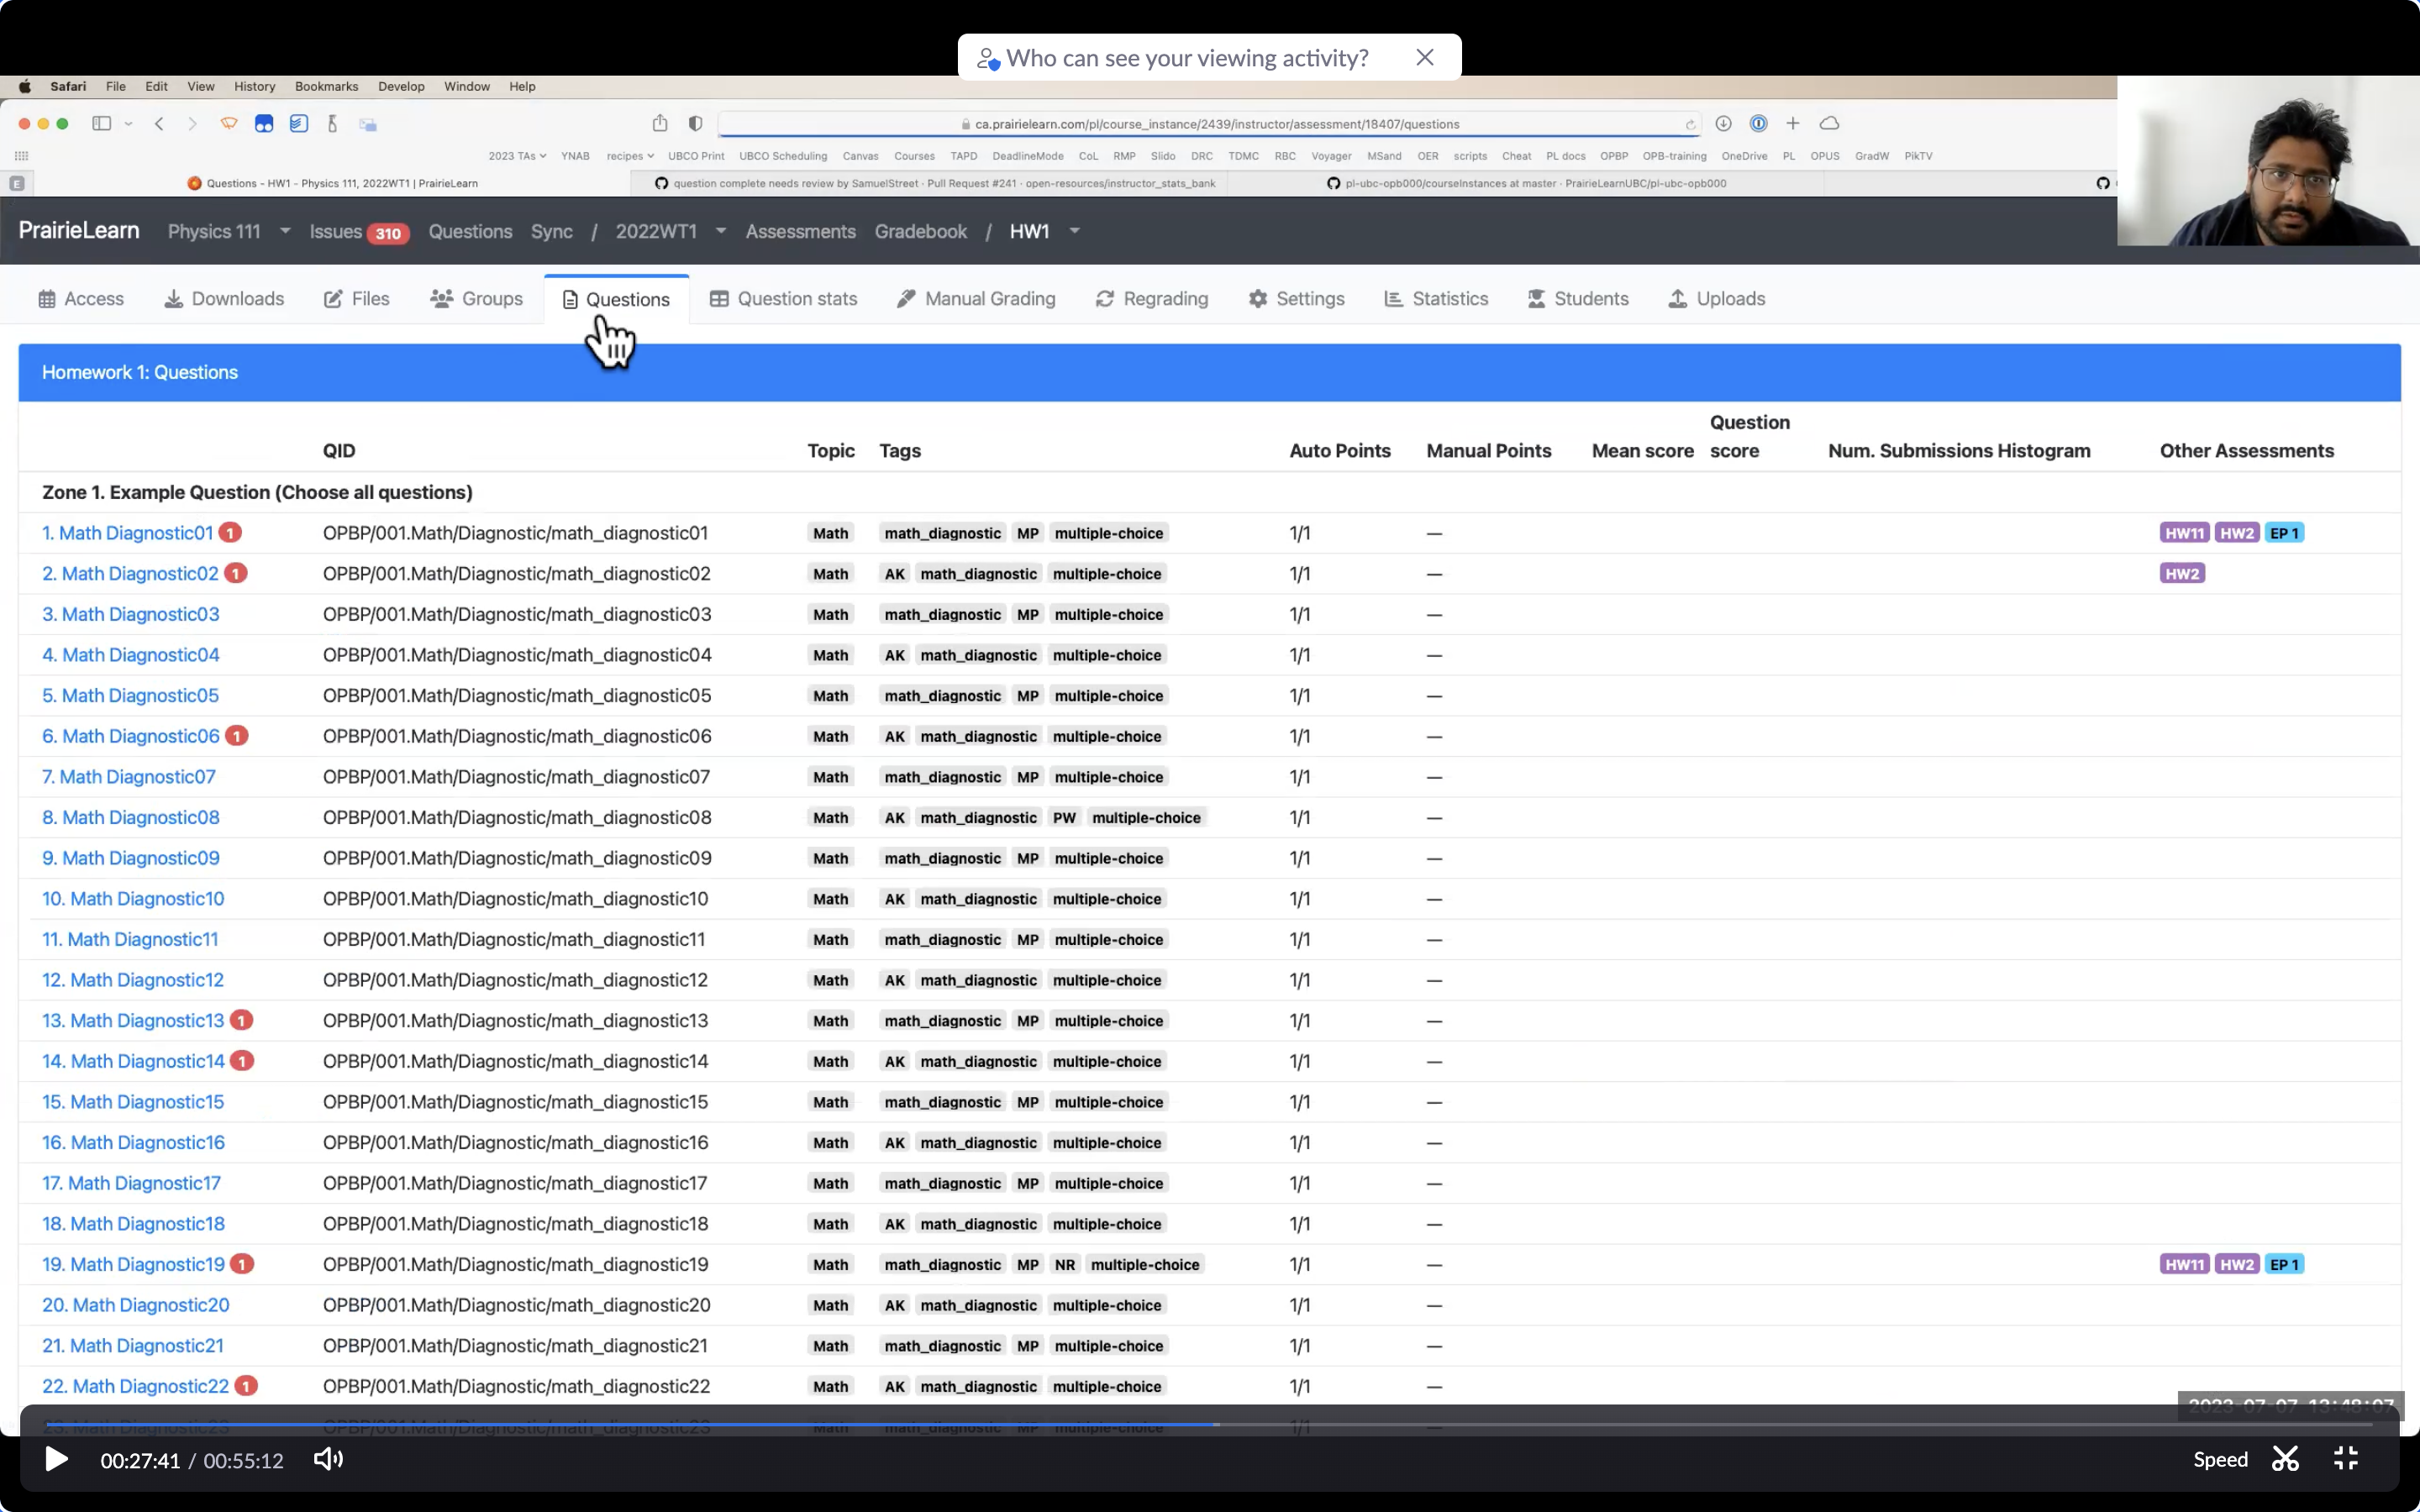Reload page in address bar

[1690, 124]
